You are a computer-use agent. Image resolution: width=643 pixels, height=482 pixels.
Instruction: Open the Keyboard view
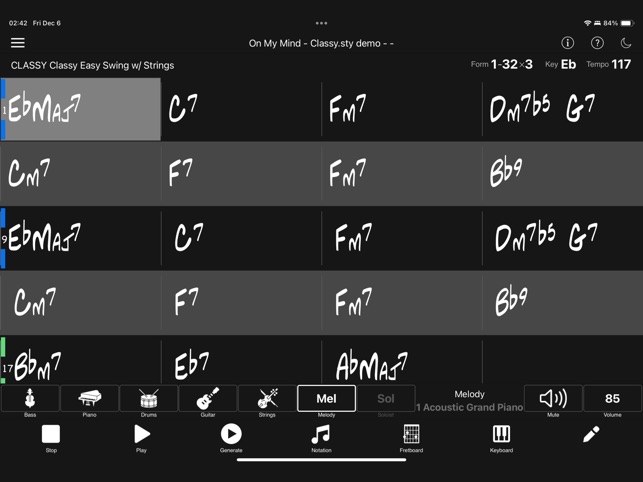coord(501,439)
